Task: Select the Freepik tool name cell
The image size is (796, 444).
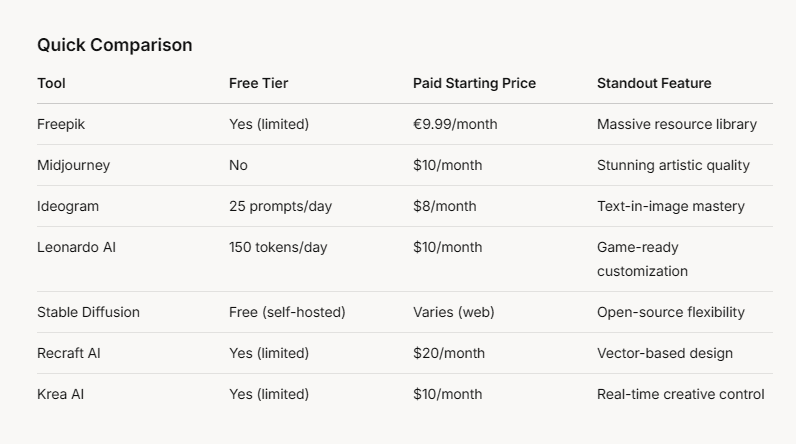Action: 61,124
